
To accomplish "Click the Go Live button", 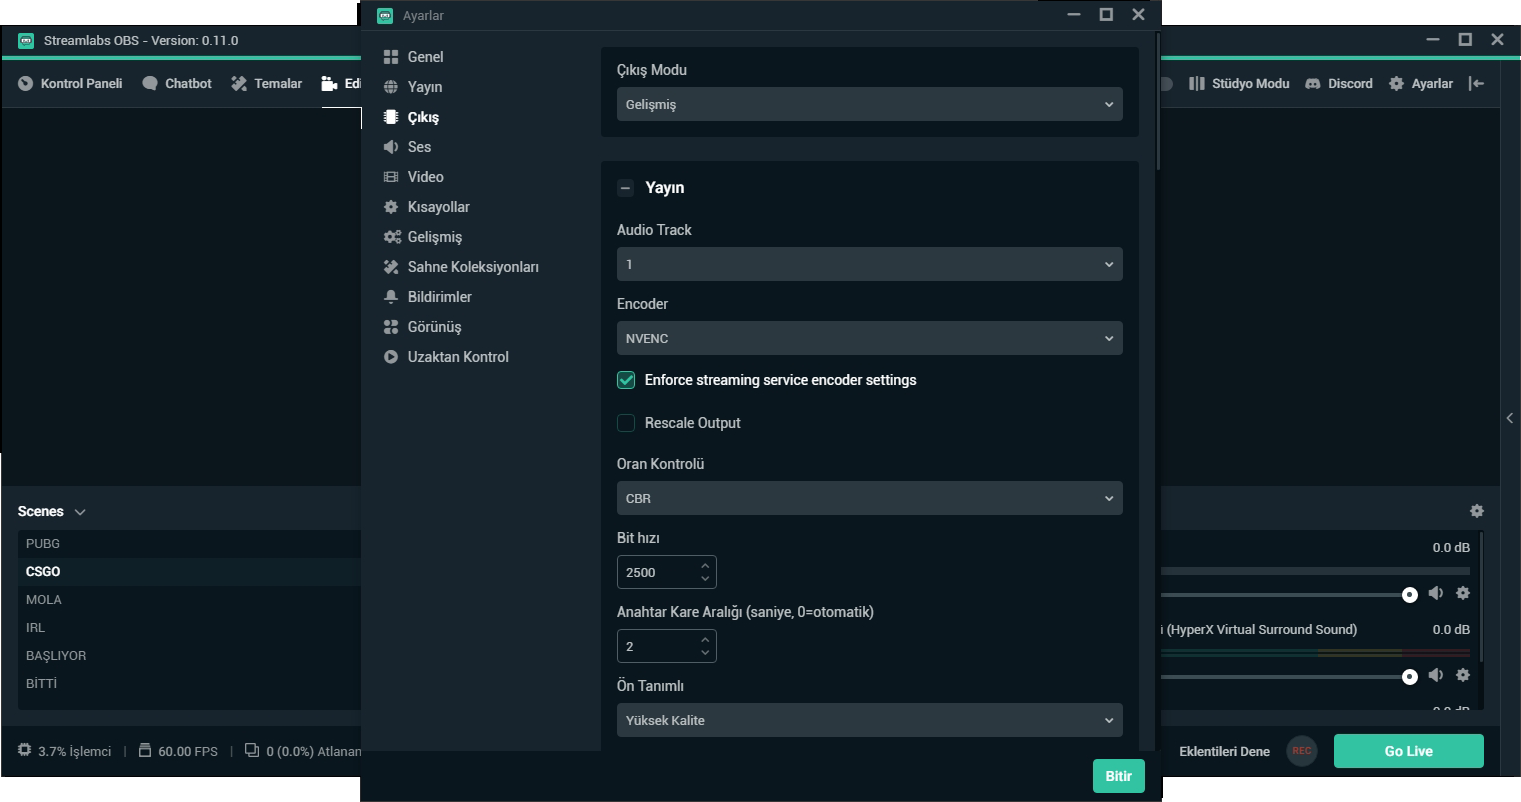I will click(1408, 751).
